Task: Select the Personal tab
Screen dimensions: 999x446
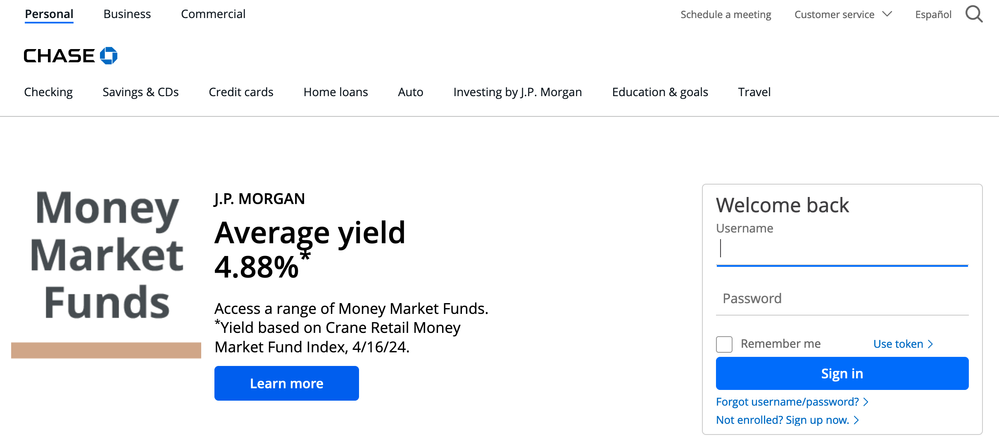Action: (49, 14)
